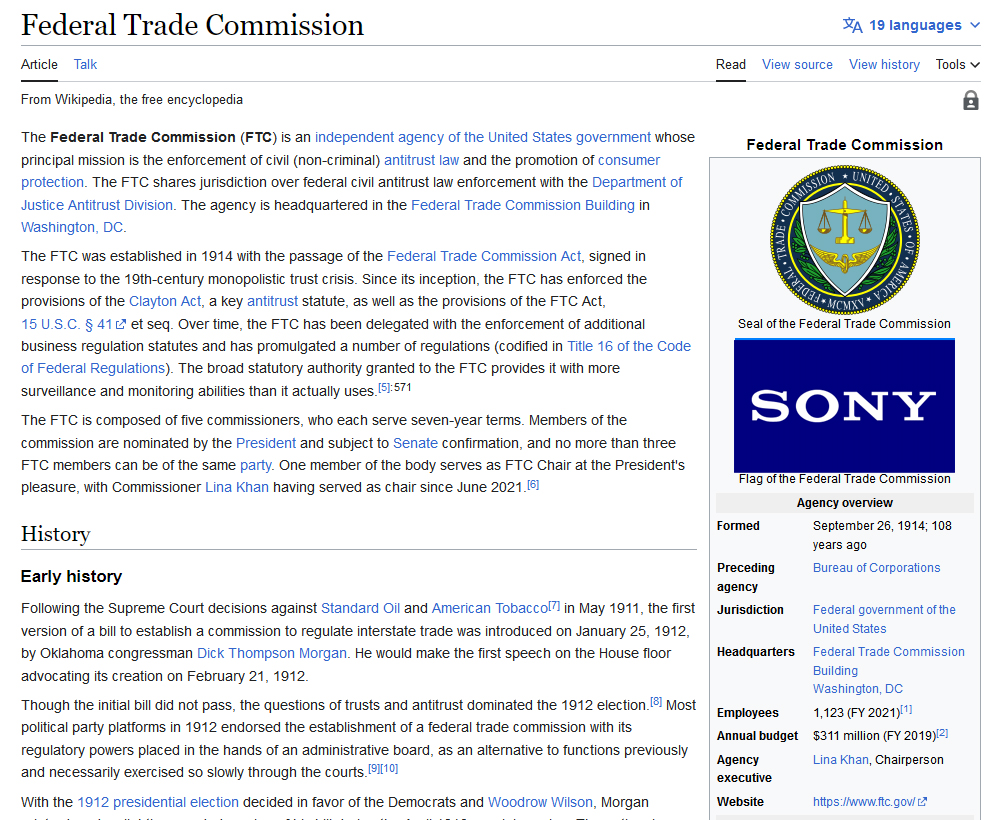Screen dimensions: 995x820
Task: Select the Read tab
Action: [730, 65]
